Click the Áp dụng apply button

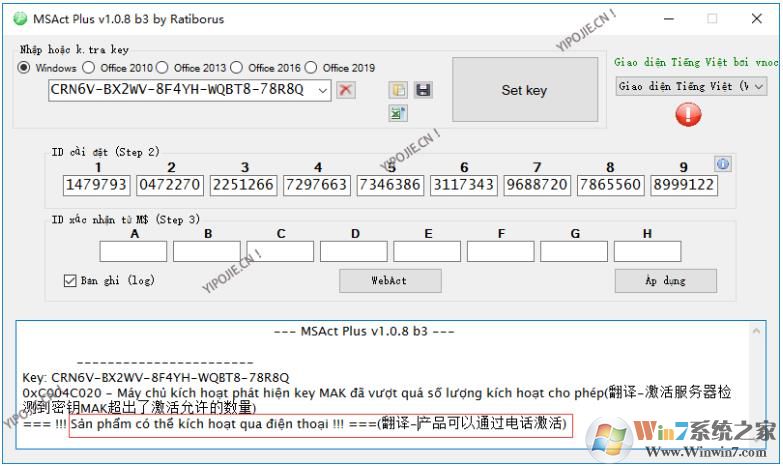click(666, 281)
